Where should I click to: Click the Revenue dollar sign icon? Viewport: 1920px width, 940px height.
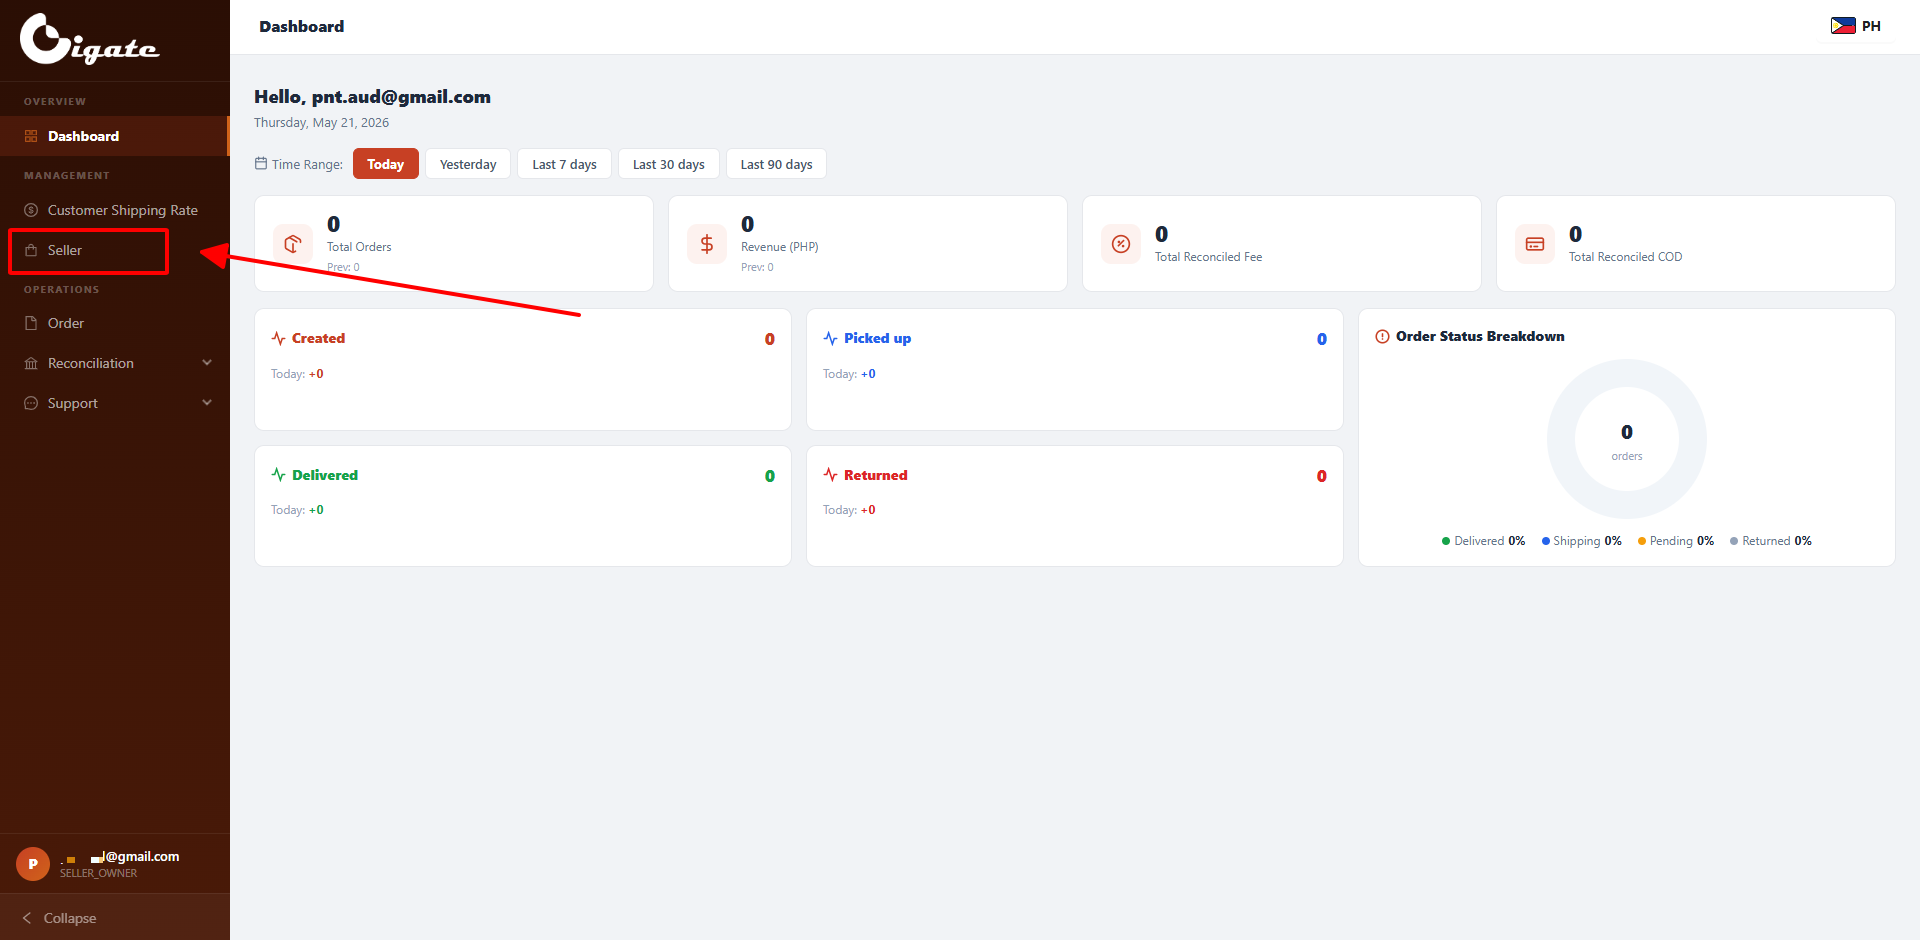click(707, 244)
